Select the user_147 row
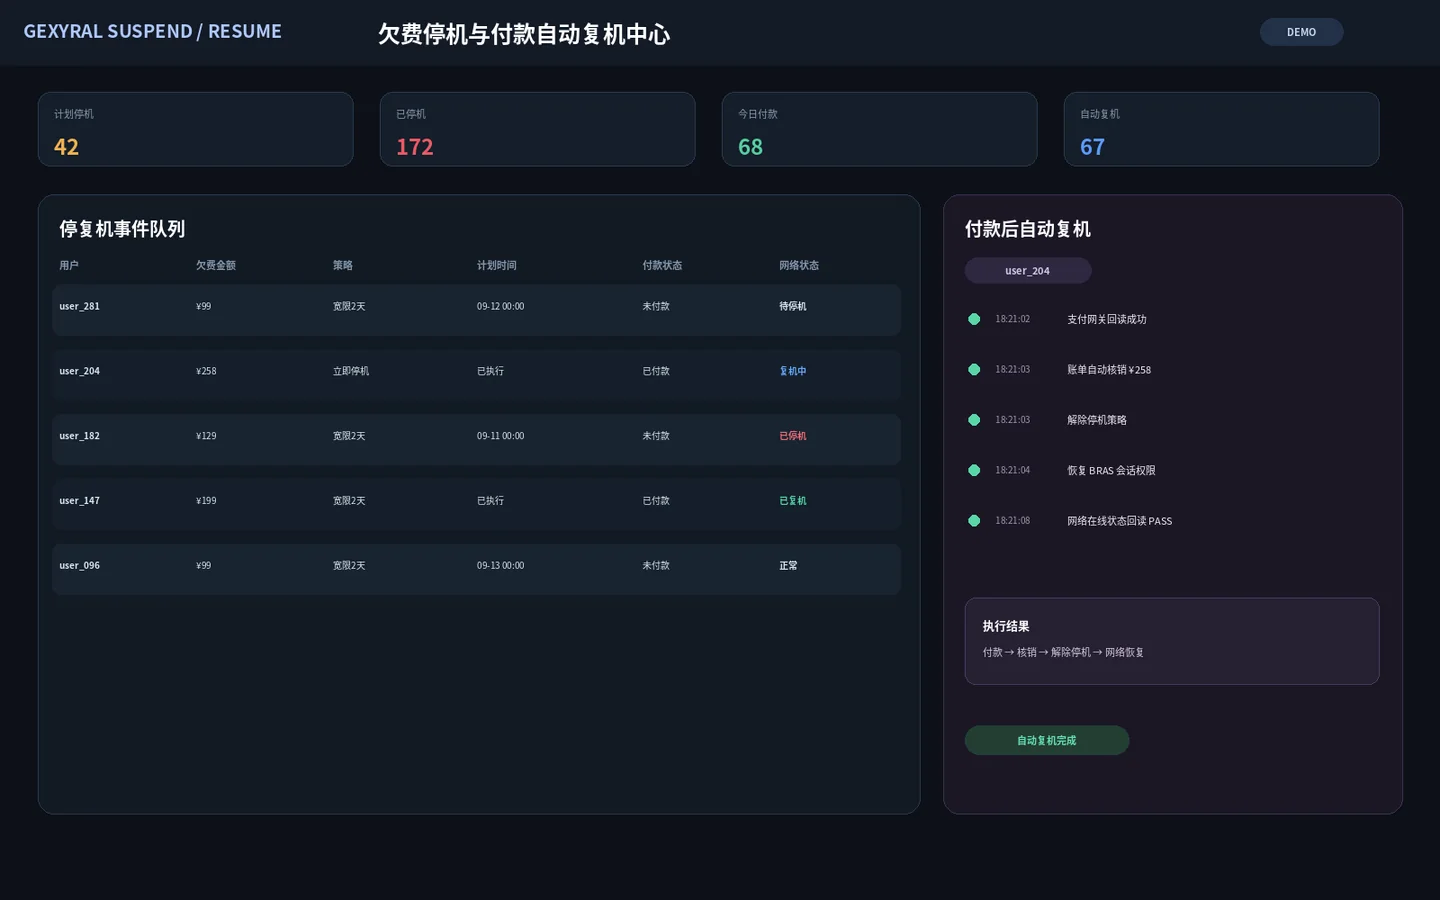Image resolution: width=1440 pixels, height=900 pixels. 476,505
